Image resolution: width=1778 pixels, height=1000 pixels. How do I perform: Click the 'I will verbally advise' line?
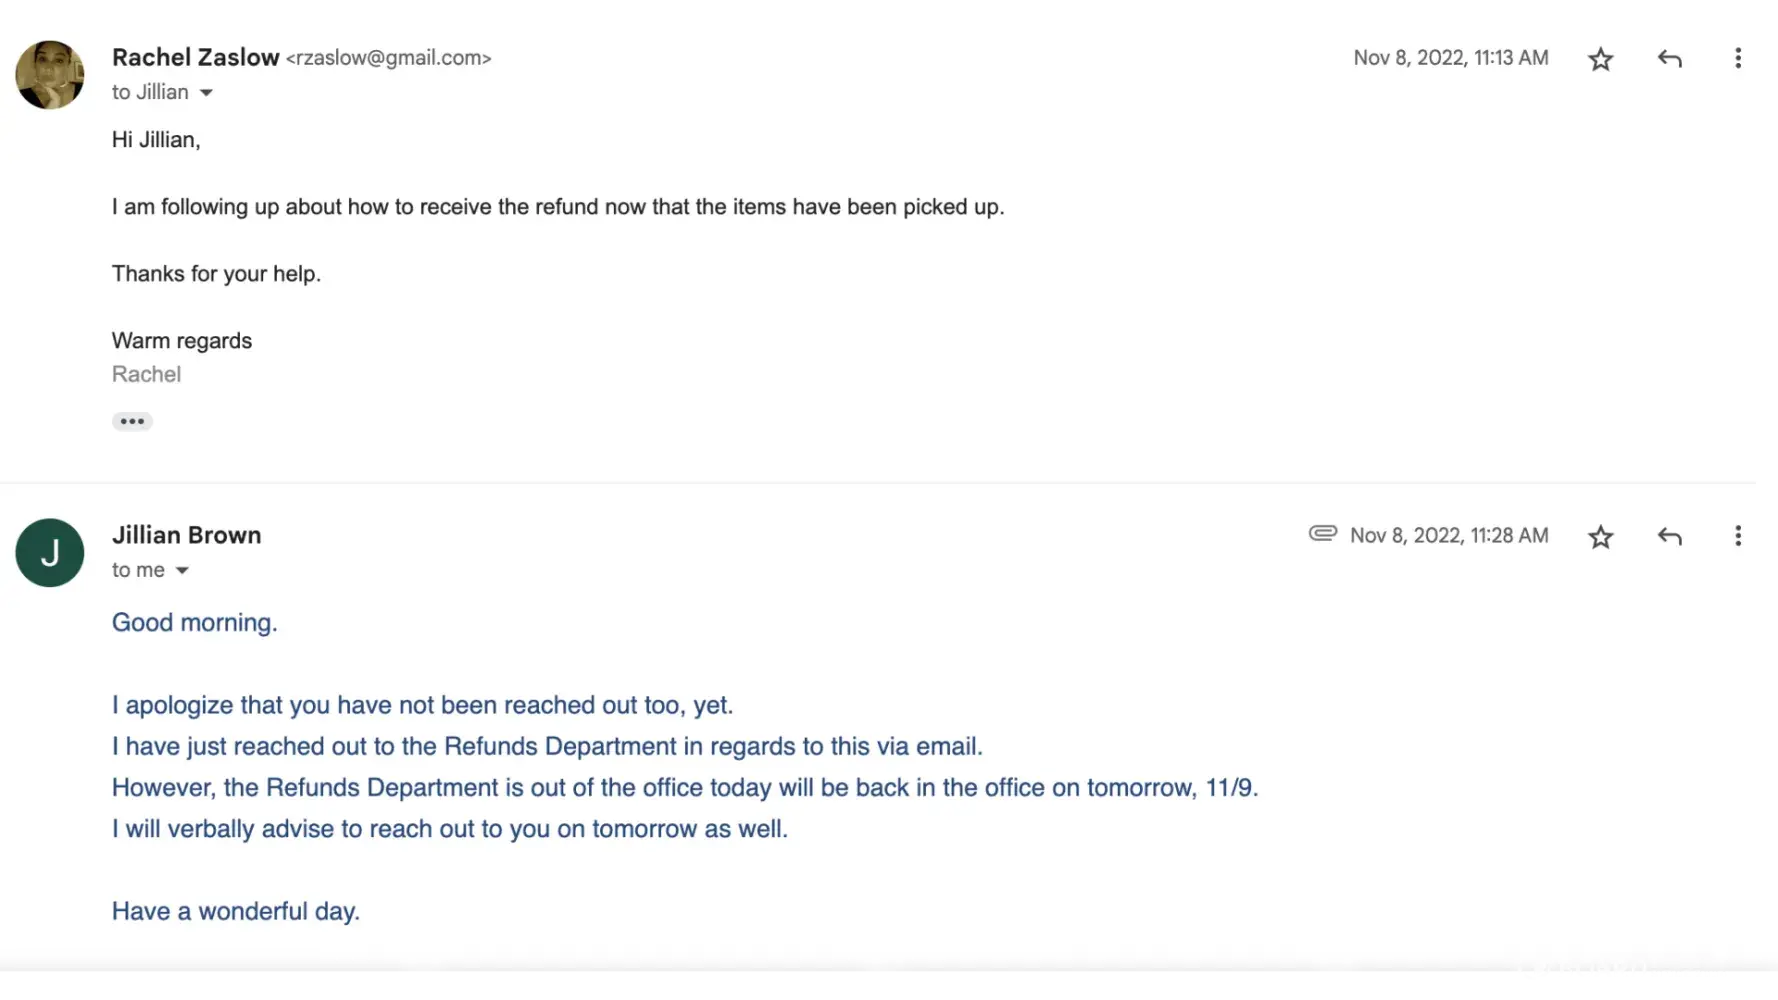click(450, 829)
